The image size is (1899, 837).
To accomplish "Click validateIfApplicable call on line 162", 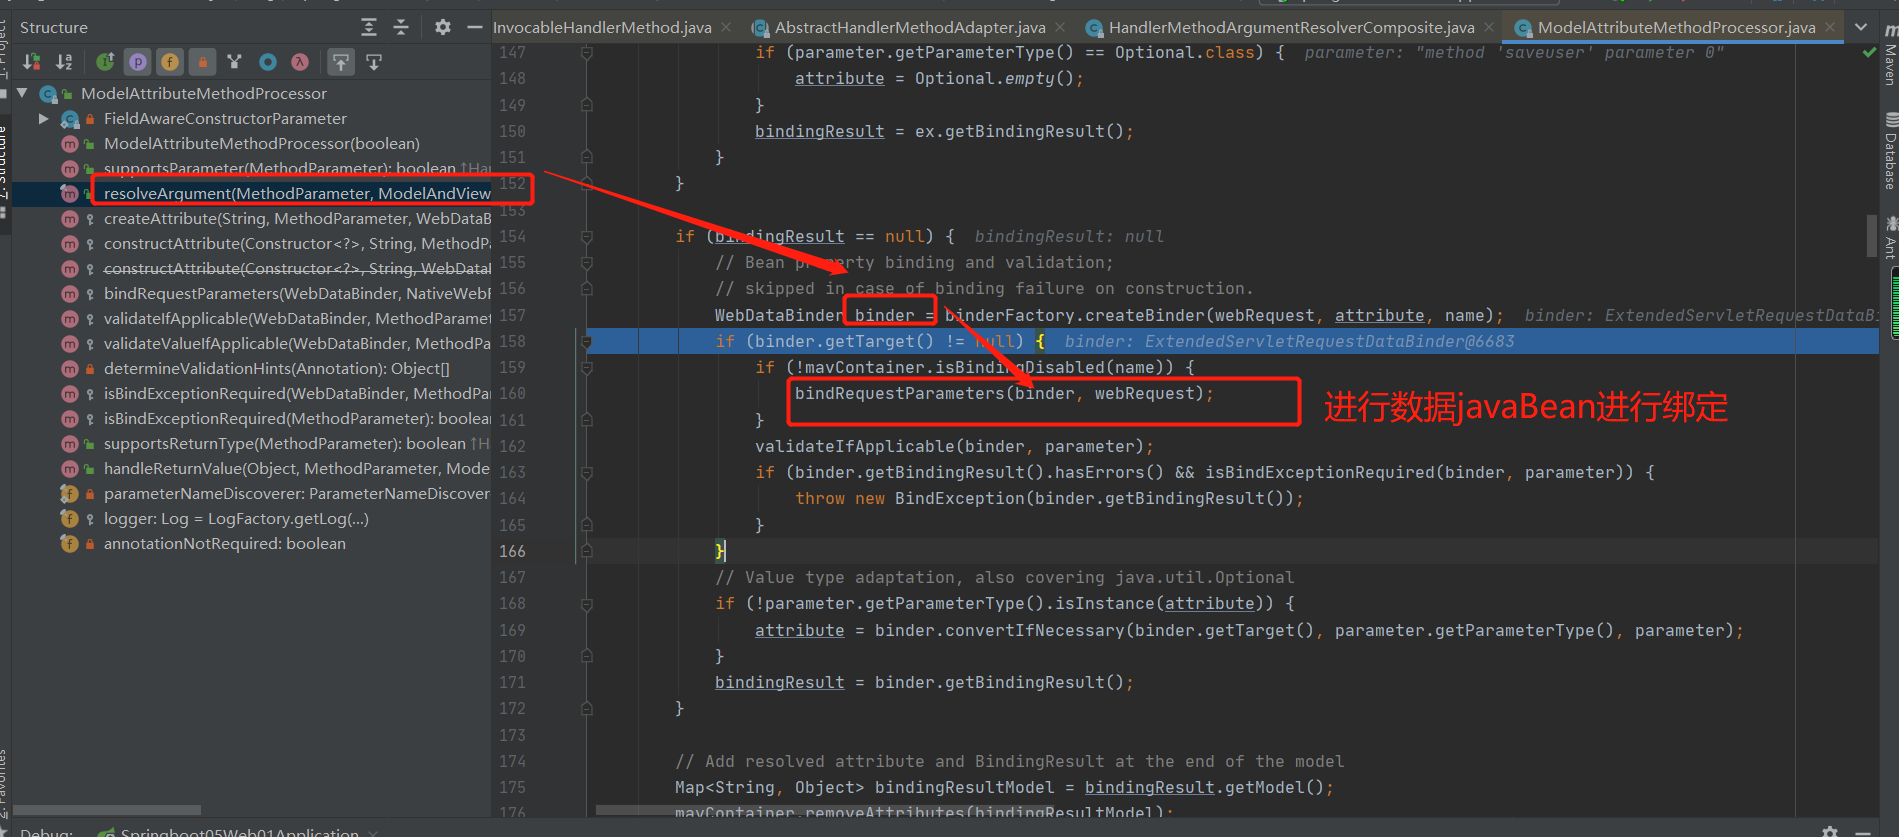I will tap(854, 446).
